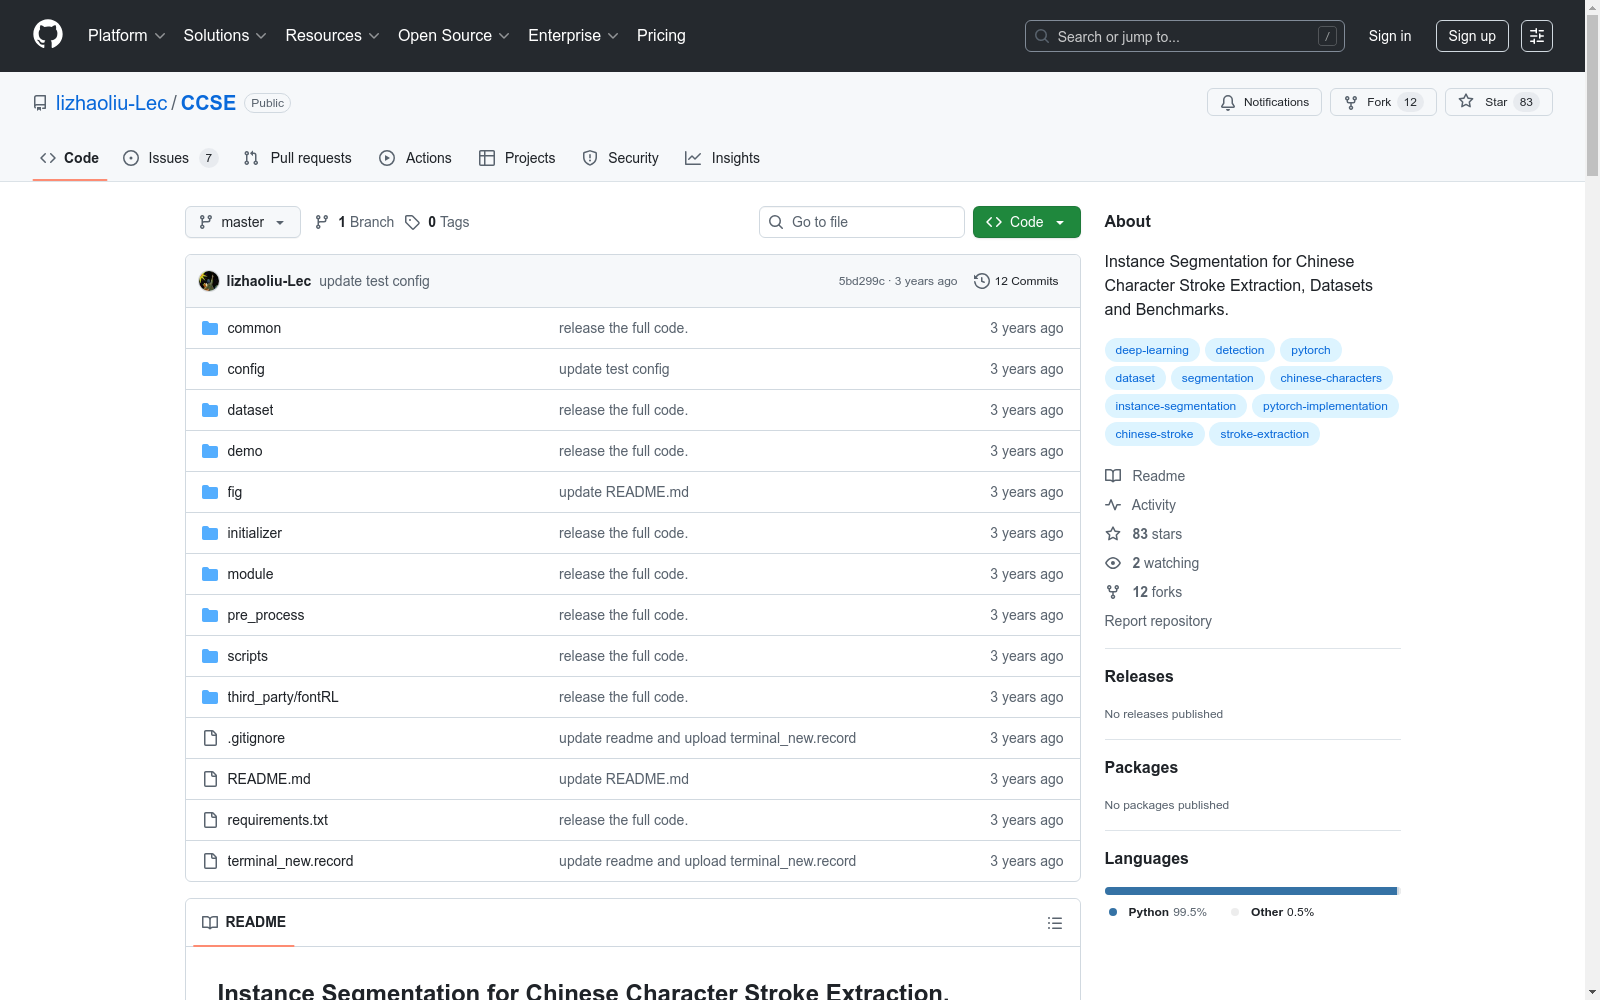The image size is (1600, 1000).
Task: Click the fig folder icon
Action: click(x=210, y=492)
